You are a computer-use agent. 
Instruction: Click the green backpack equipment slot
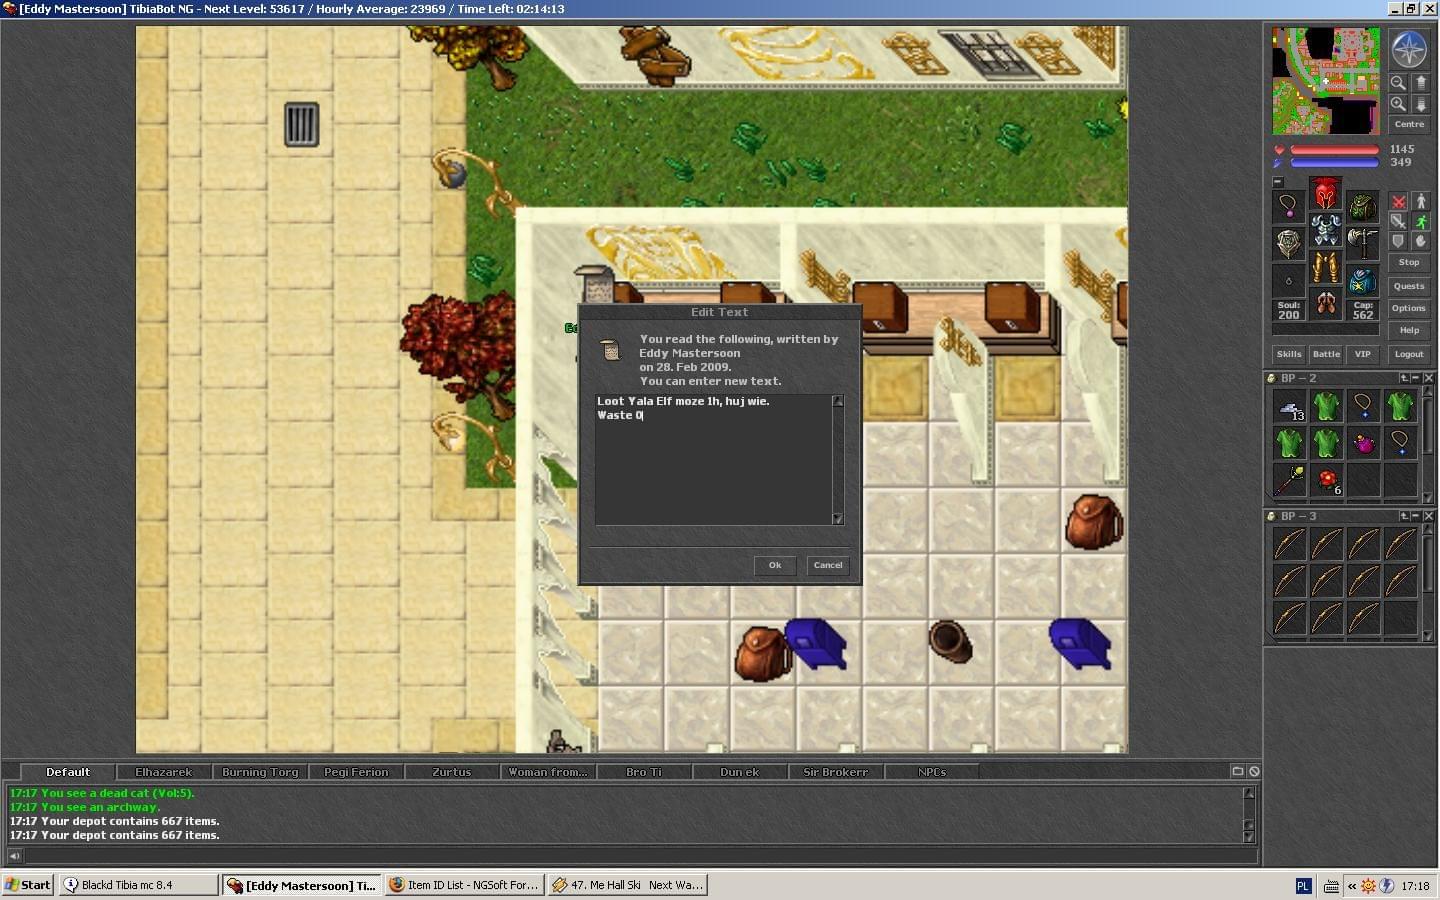tap(1362, 207)
